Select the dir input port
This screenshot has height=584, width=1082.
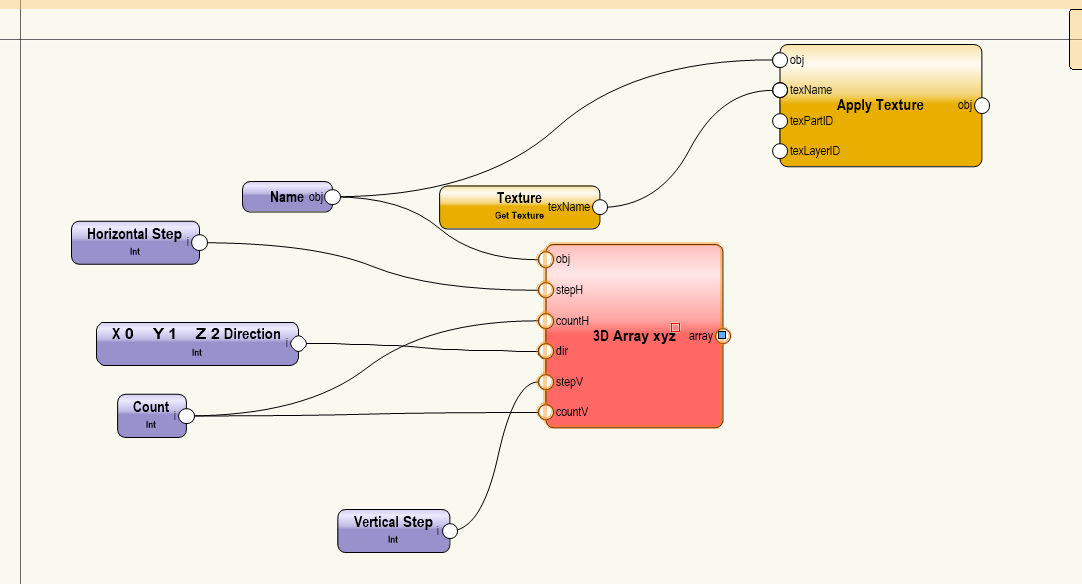[545, 351]
